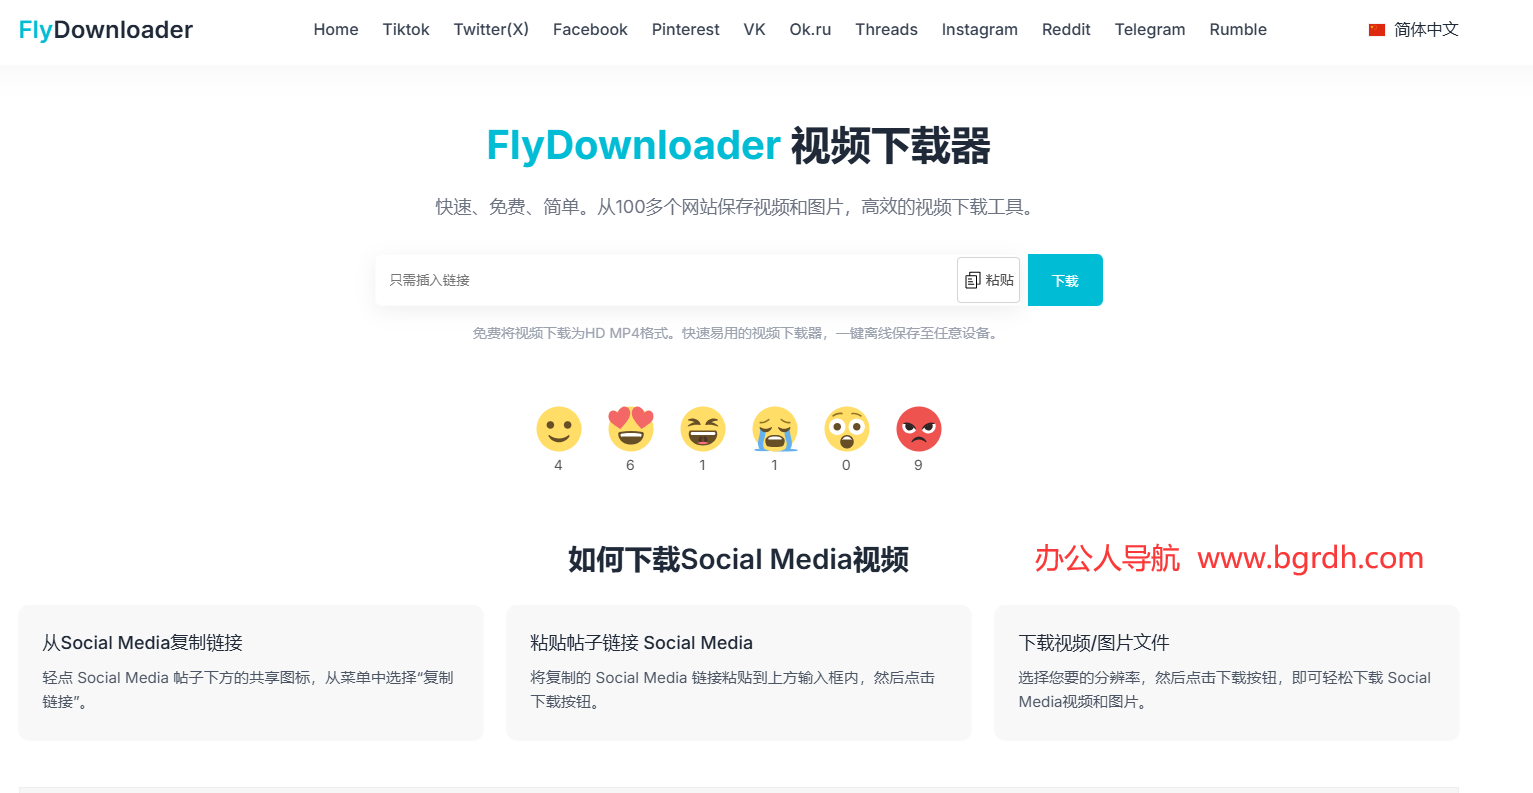1533x793 pixels.
Task: Select the angry red emoji reaction
Action: pos(918,428)
